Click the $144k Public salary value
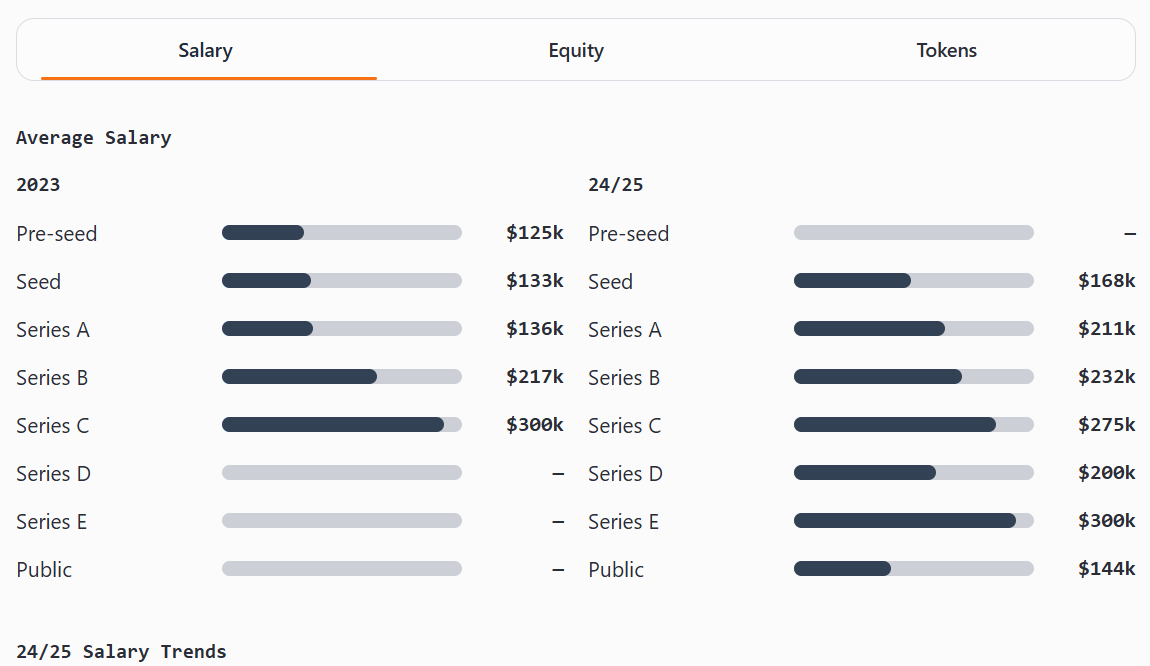 1106,569
